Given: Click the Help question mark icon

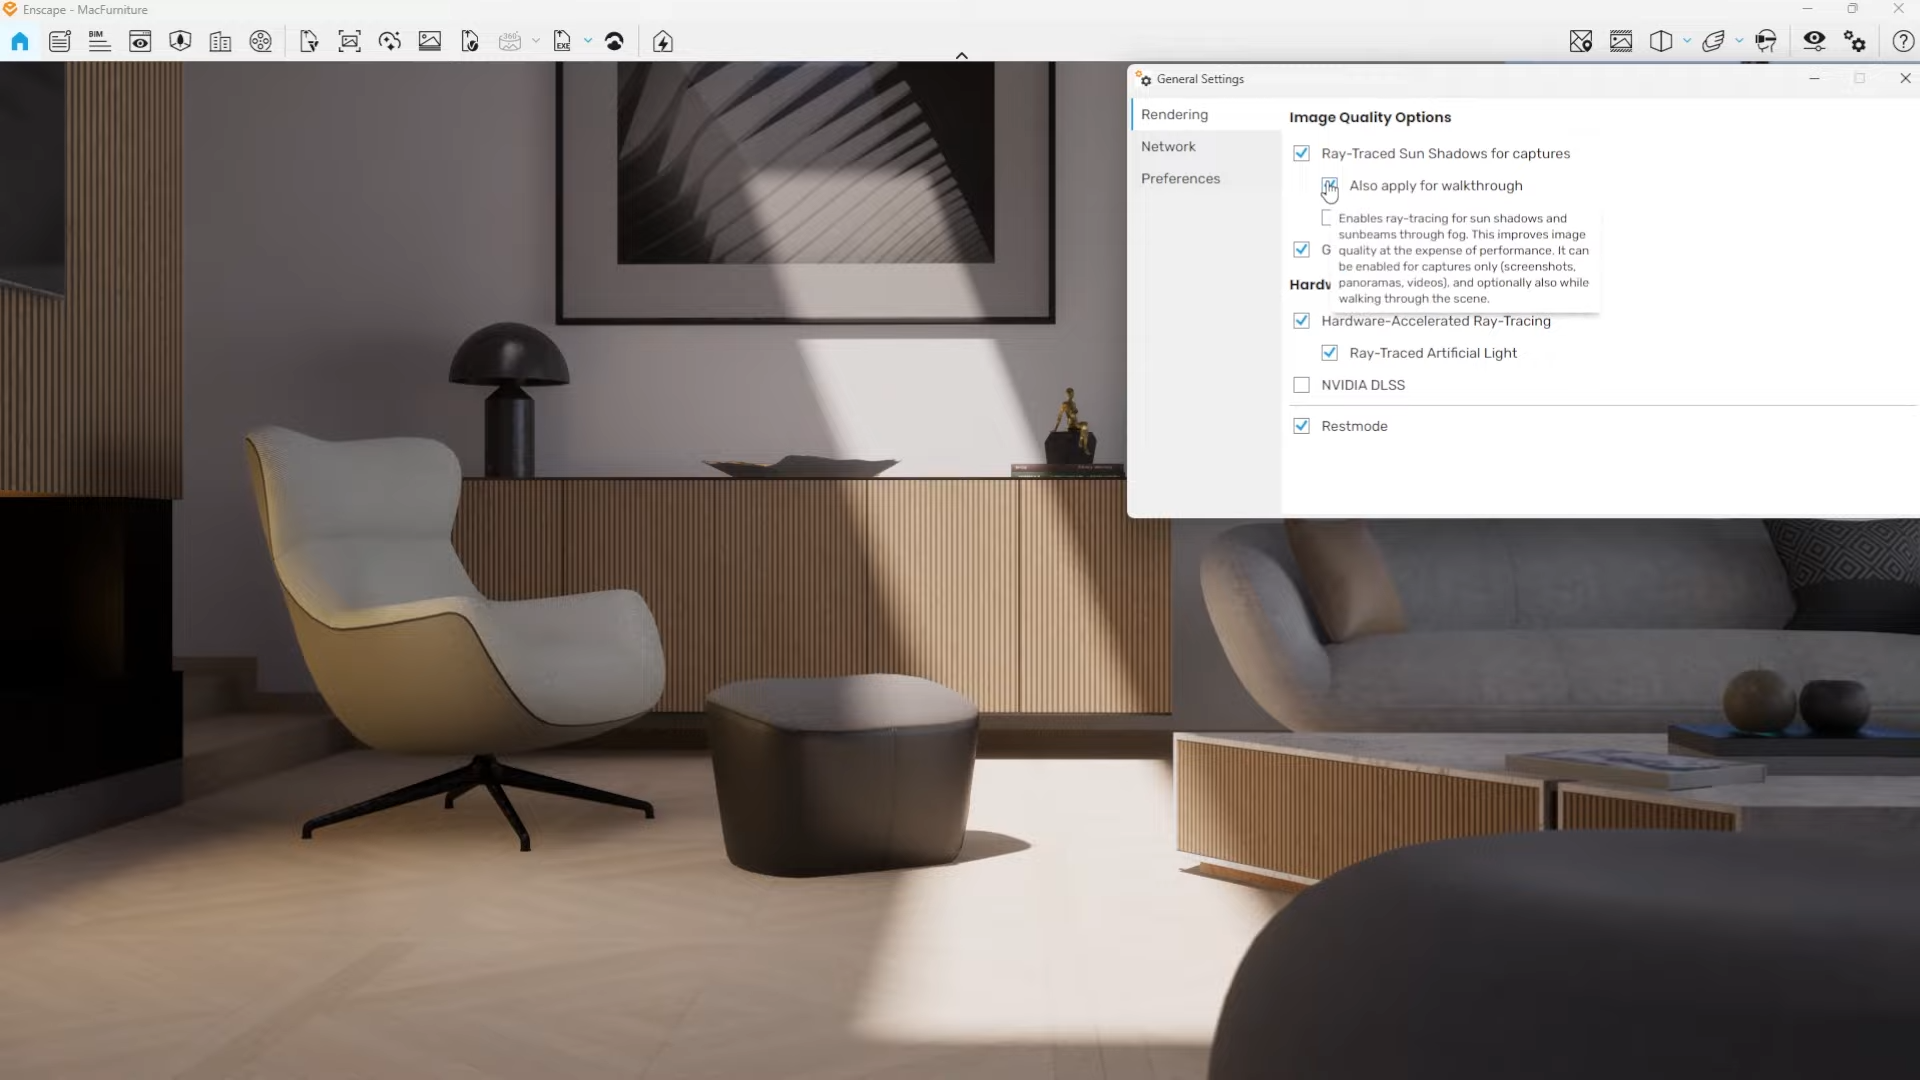Looking at the screenshot, I should 1903,41.
